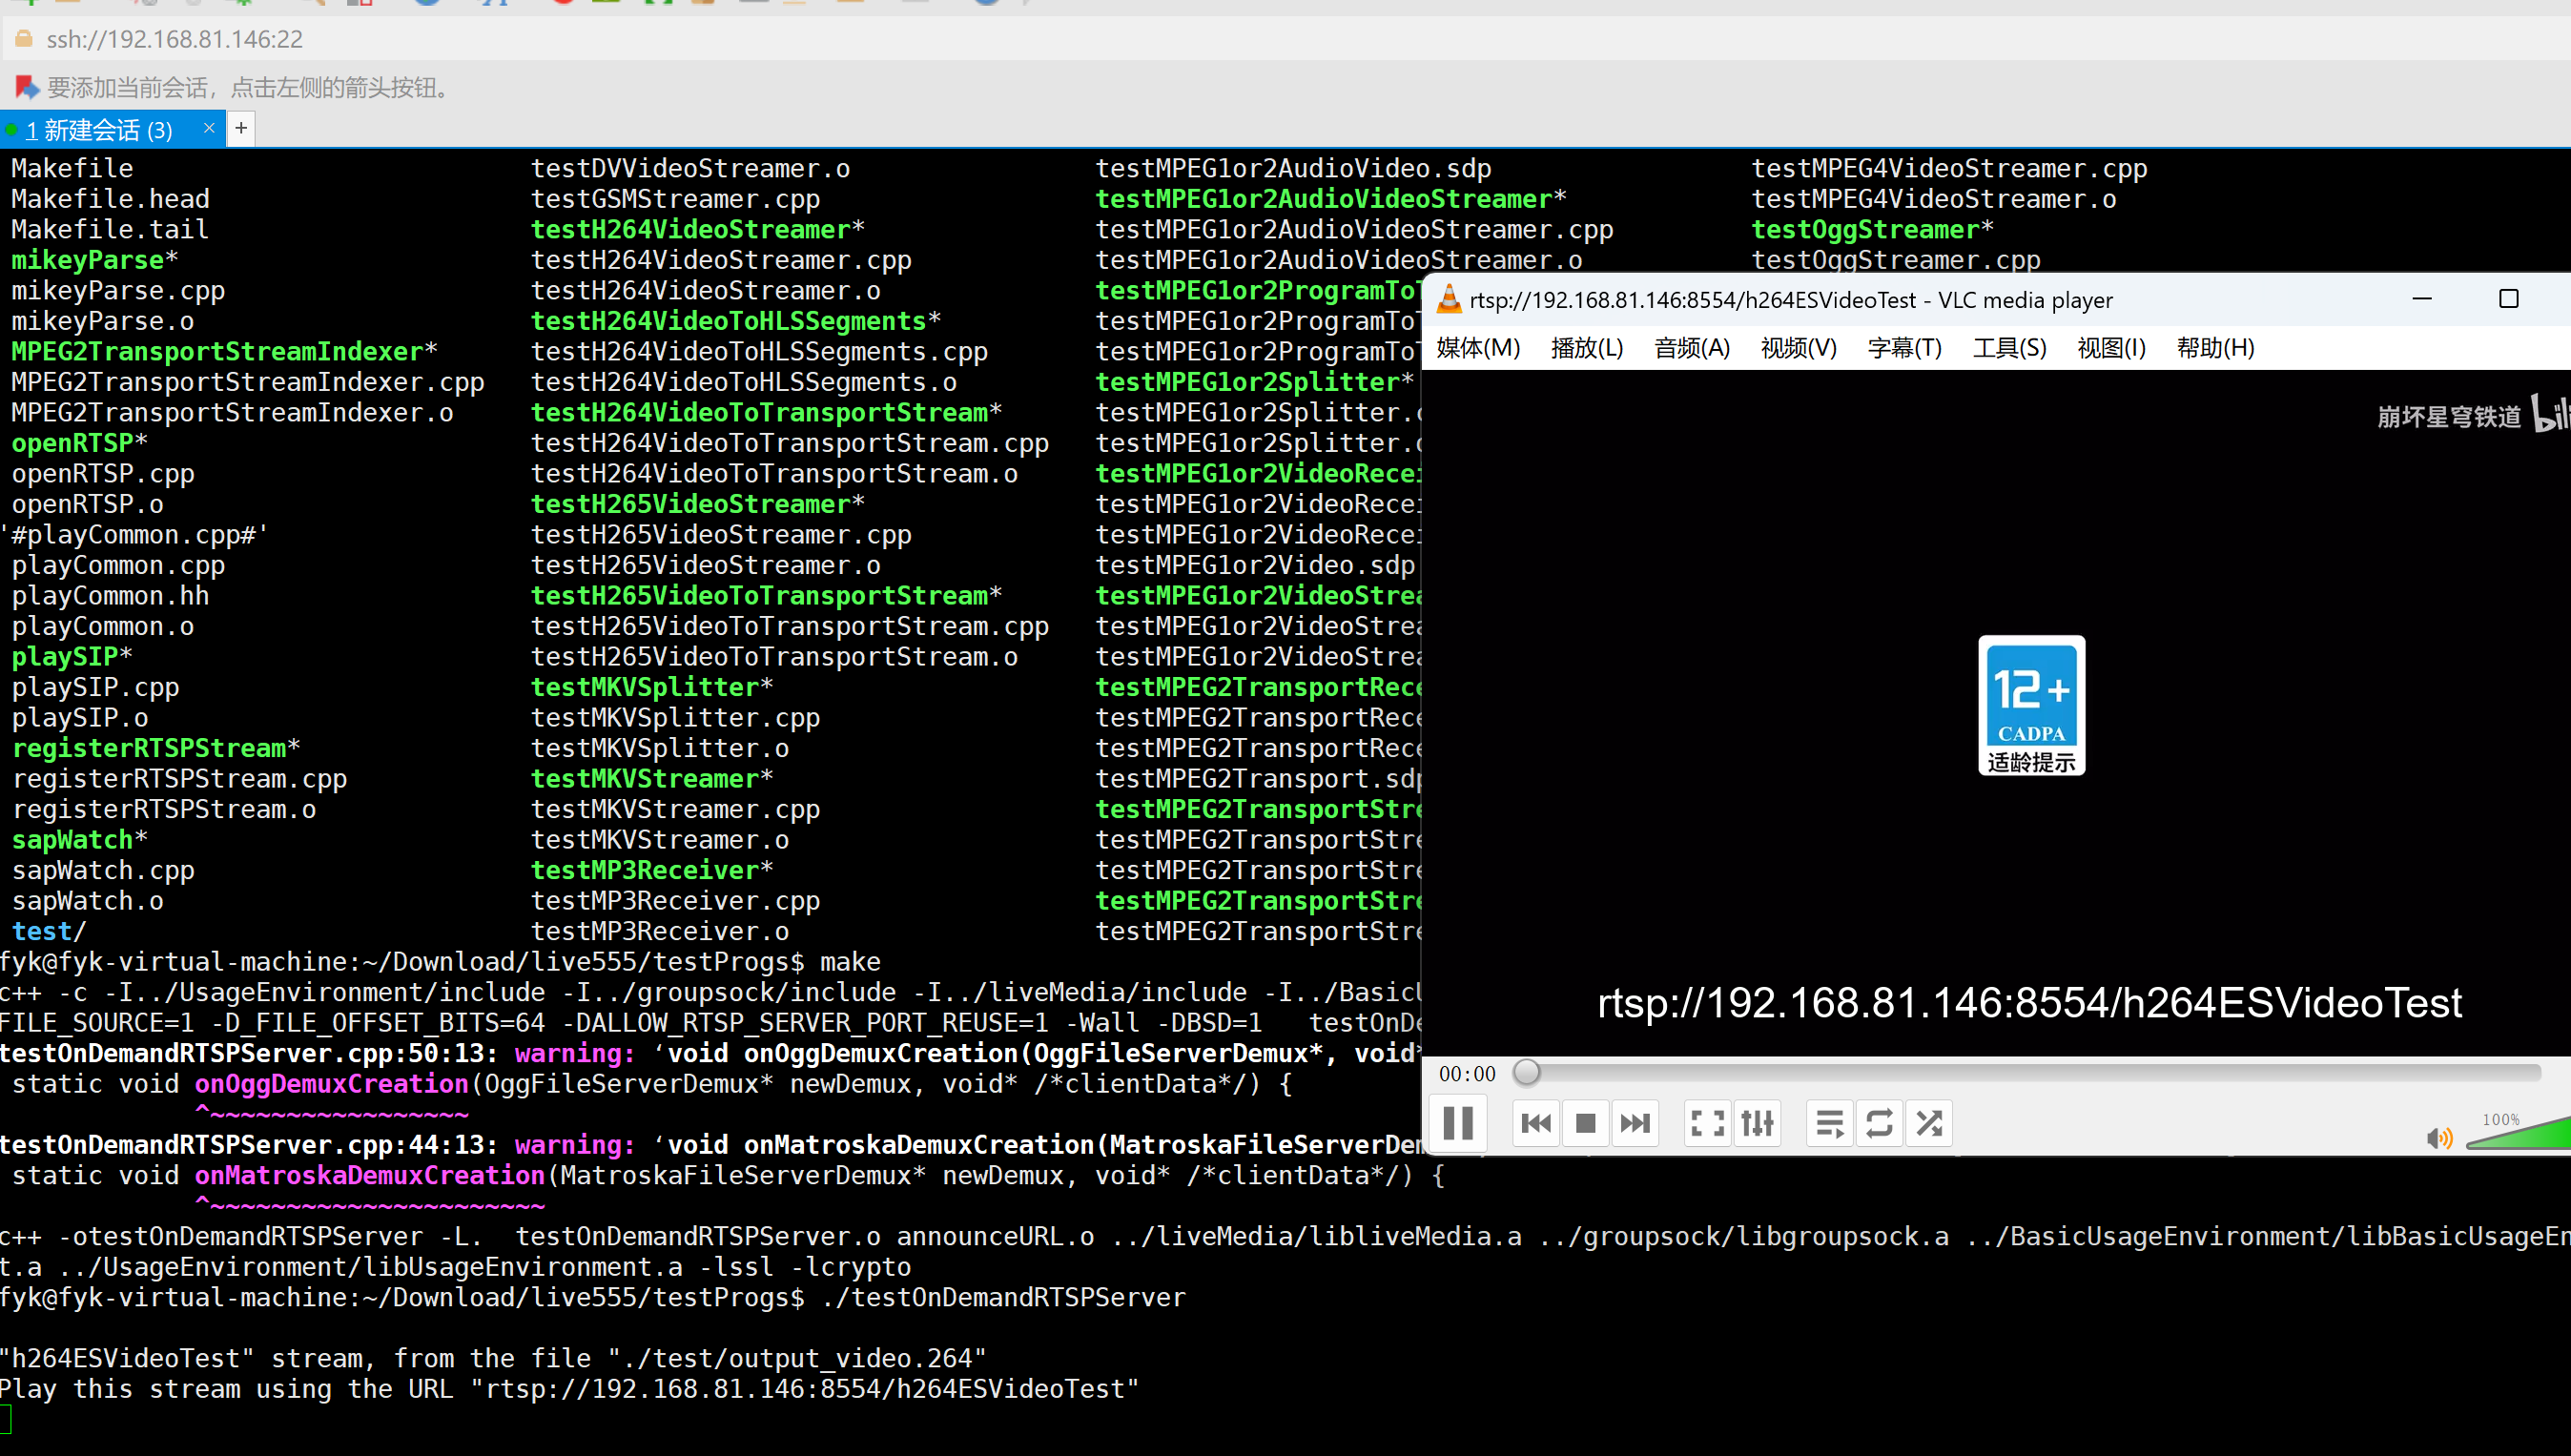Click the '#playCommon.cpp#' entry
2571x1456 pixels.
pos(136,535)
